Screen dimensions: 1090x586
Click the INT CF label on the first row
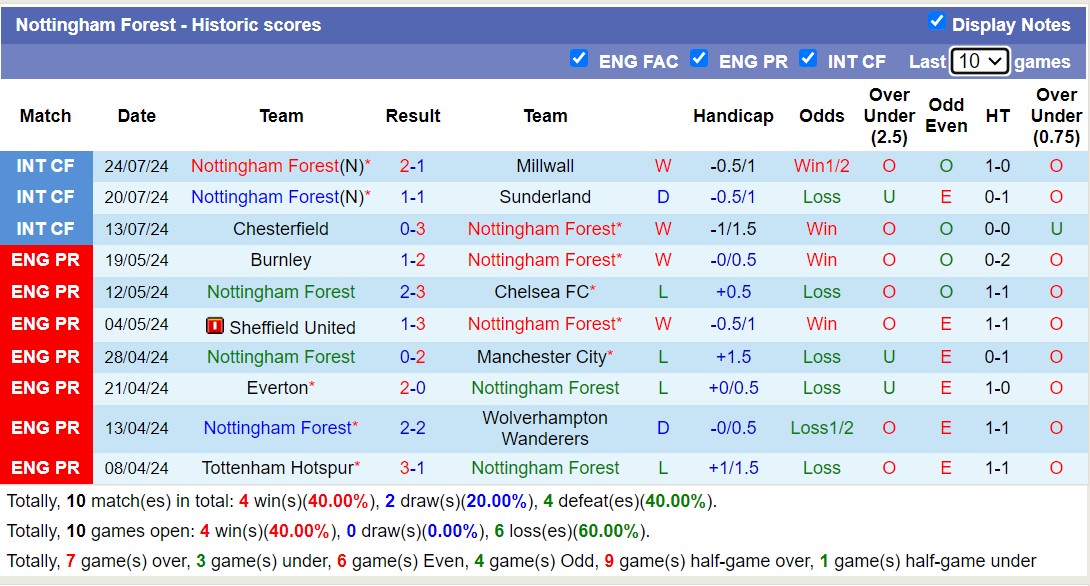pos(46,165)
